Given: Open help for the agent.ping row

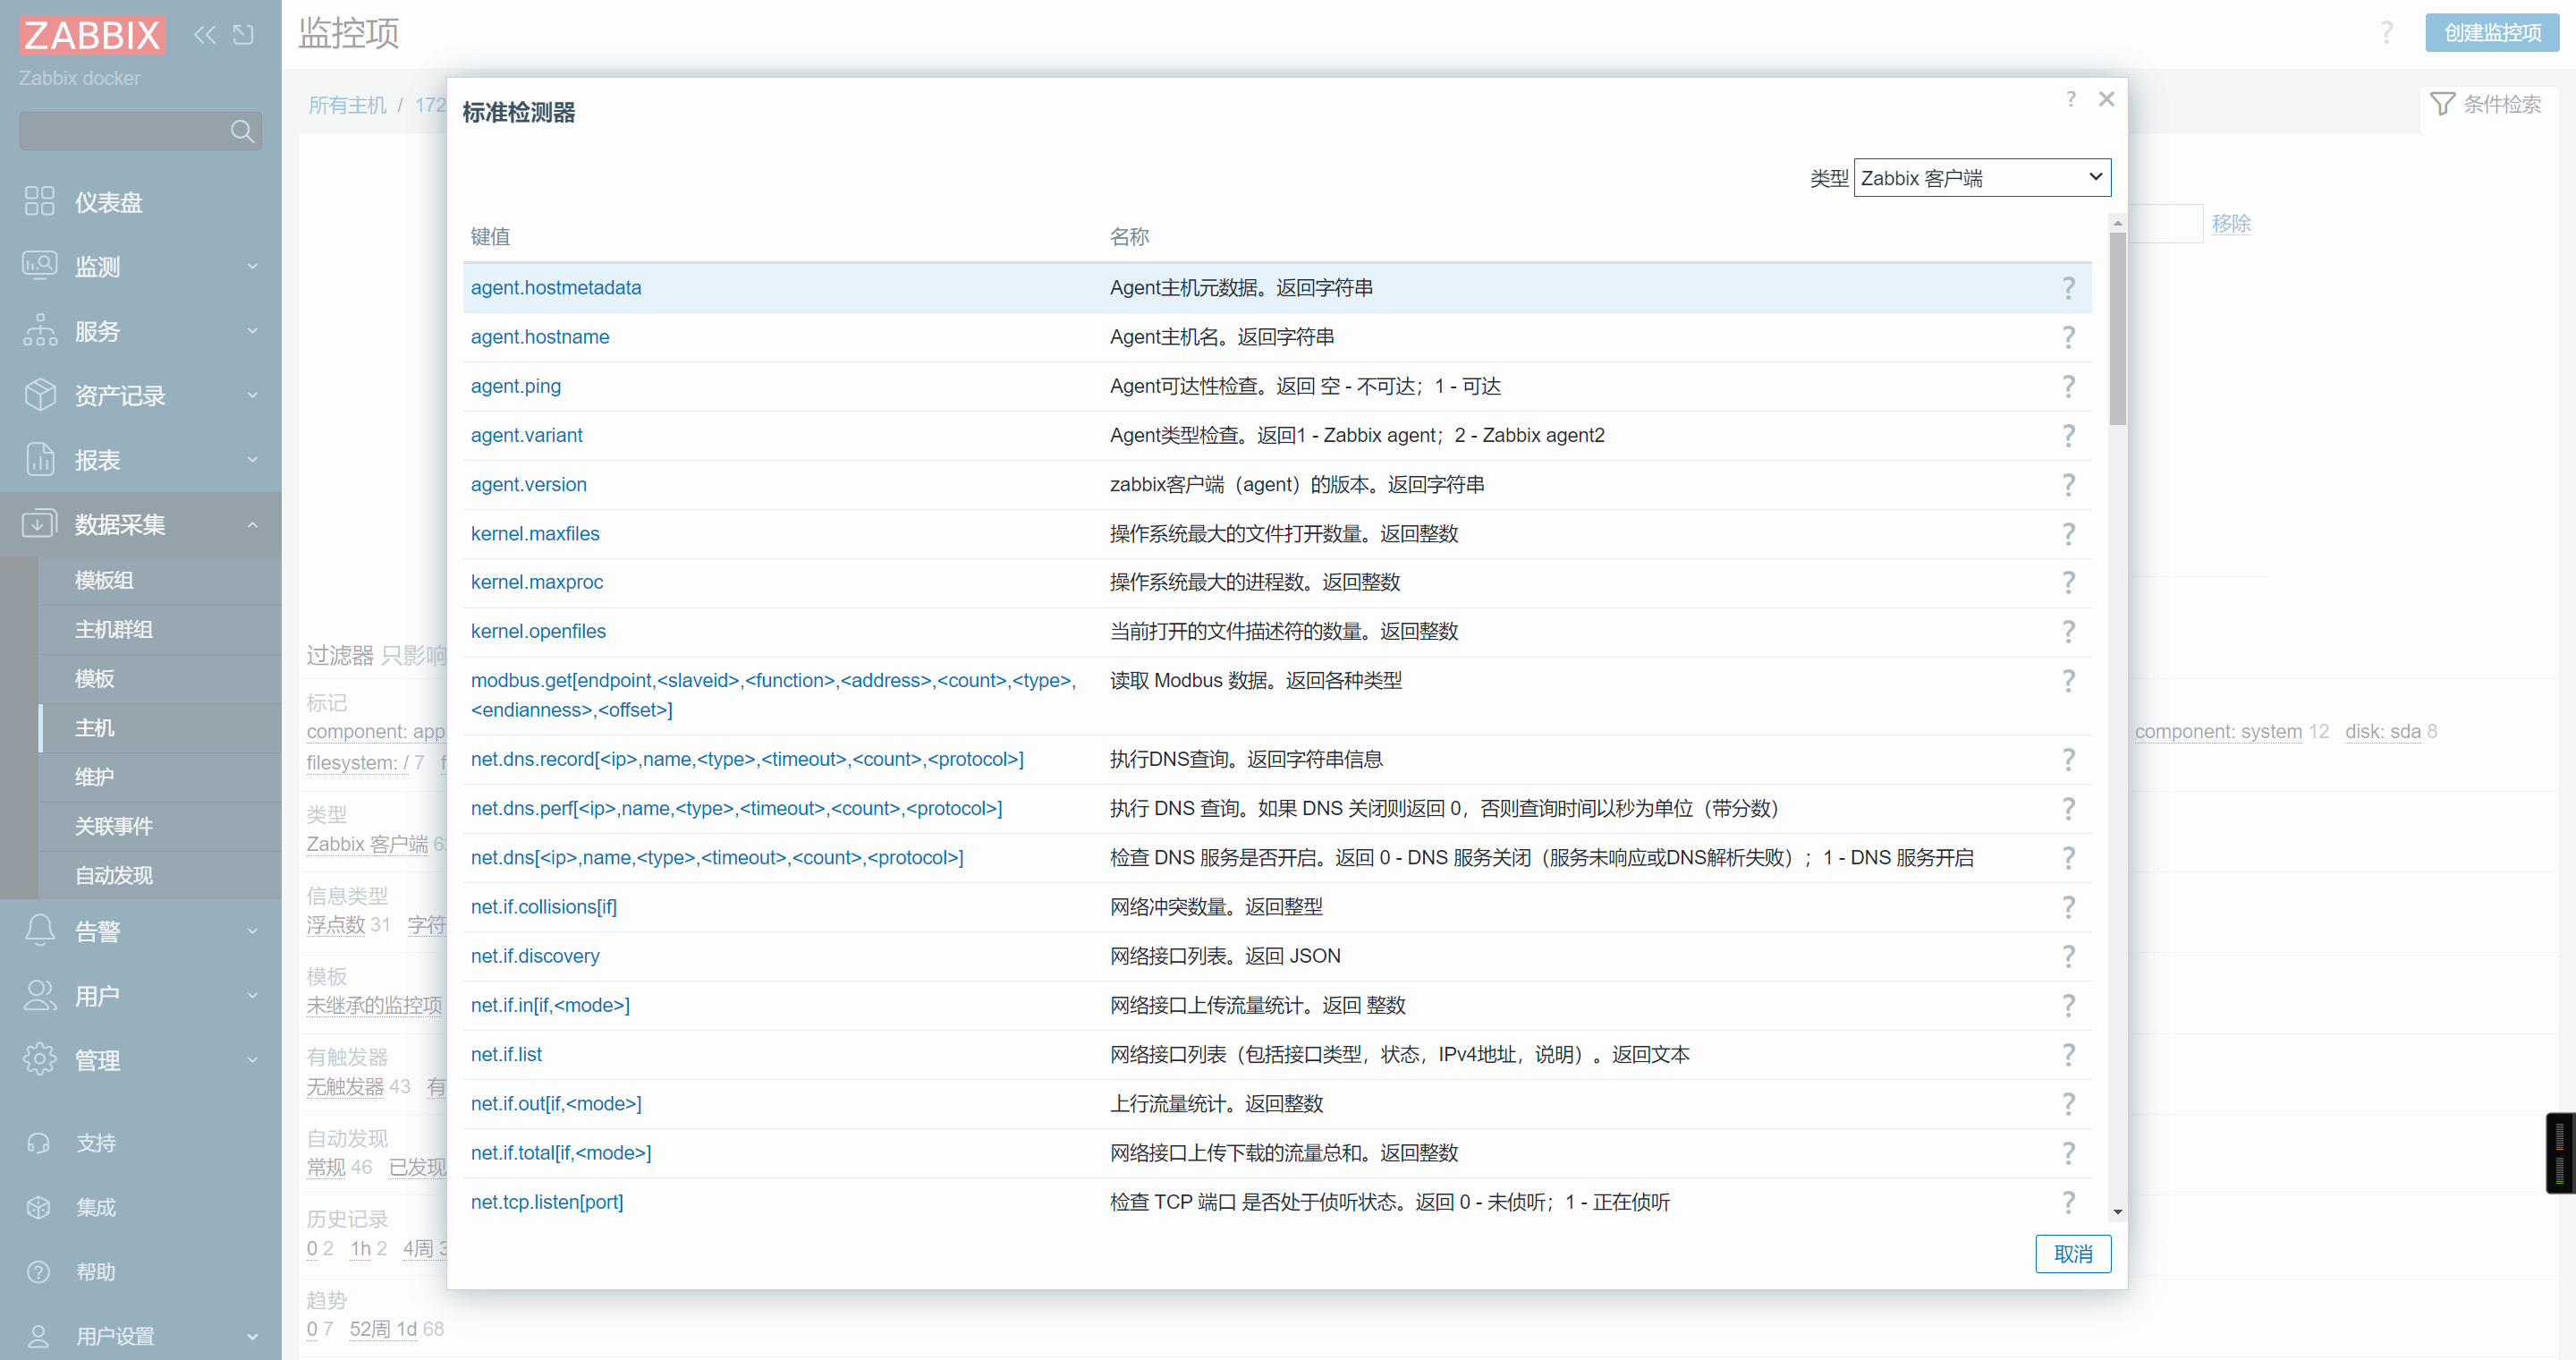Looking at the screenshot, I should tap(2068, 386).
